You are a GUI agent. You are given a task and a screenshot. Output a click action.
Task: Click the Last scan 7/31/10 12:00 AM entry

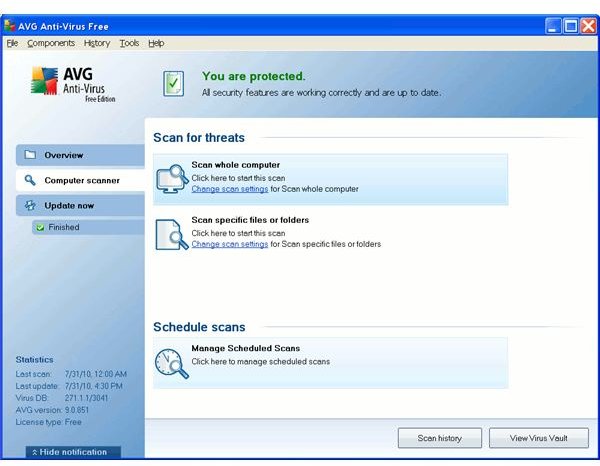[x=71, y=374]
